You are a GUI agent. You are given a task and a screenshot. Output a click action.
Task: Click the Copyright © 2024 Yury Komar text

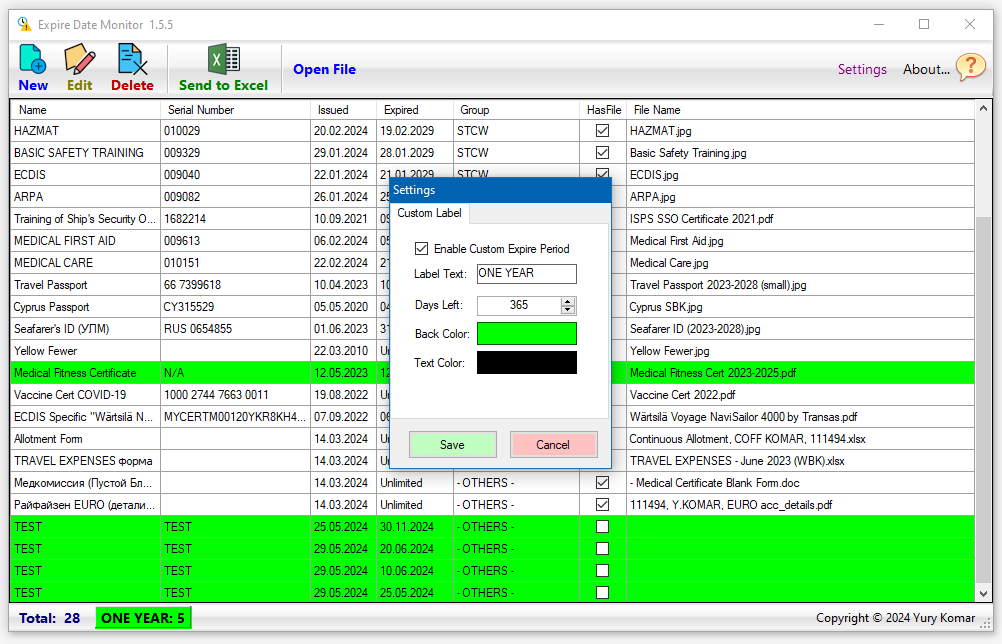pos(895,618)
